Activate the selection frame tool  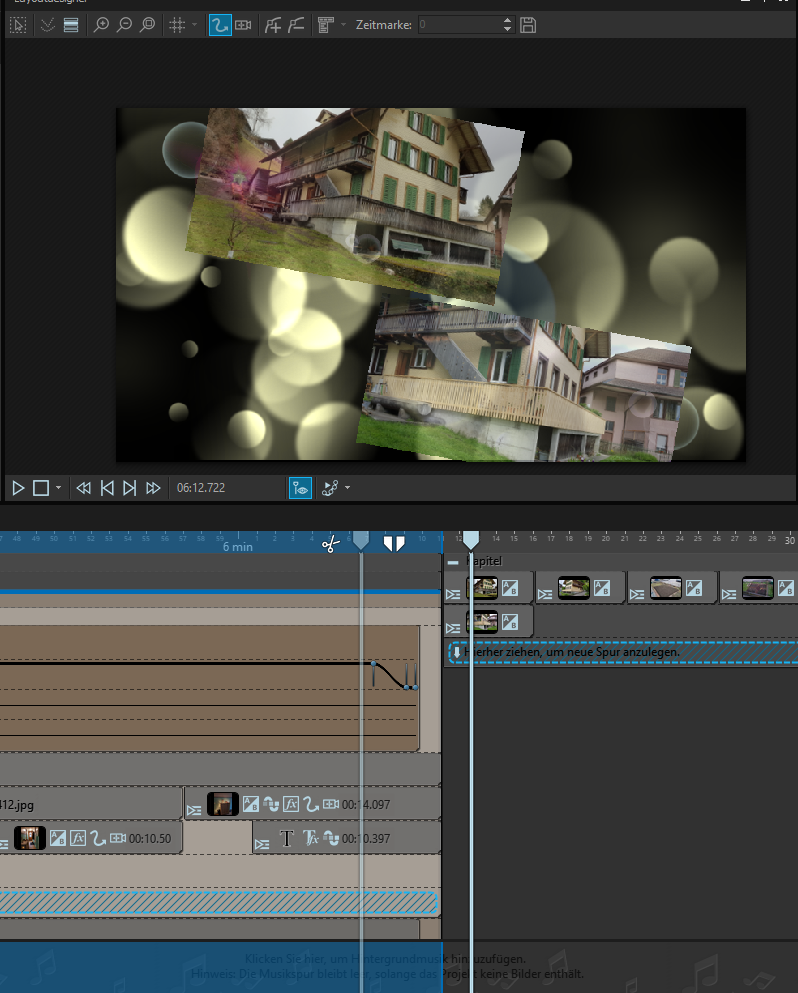click(18, 25)
